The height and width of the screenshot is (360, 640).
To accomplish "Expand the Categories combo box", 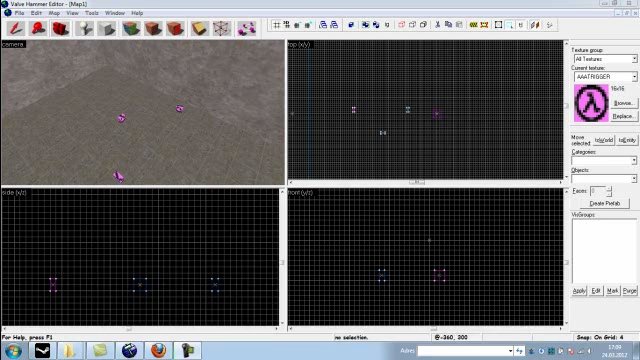I will tap(604, 160).
